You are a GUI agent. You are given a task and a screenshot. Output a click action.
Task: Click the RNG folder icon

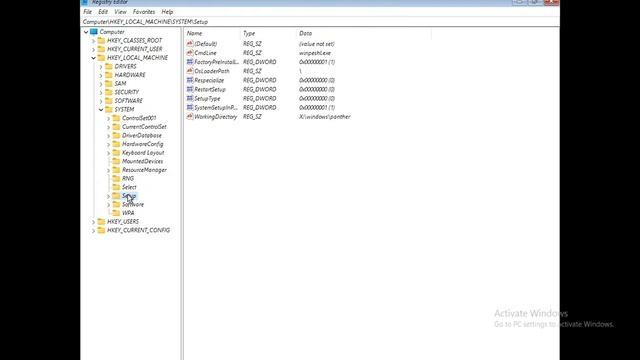(116, 178)
